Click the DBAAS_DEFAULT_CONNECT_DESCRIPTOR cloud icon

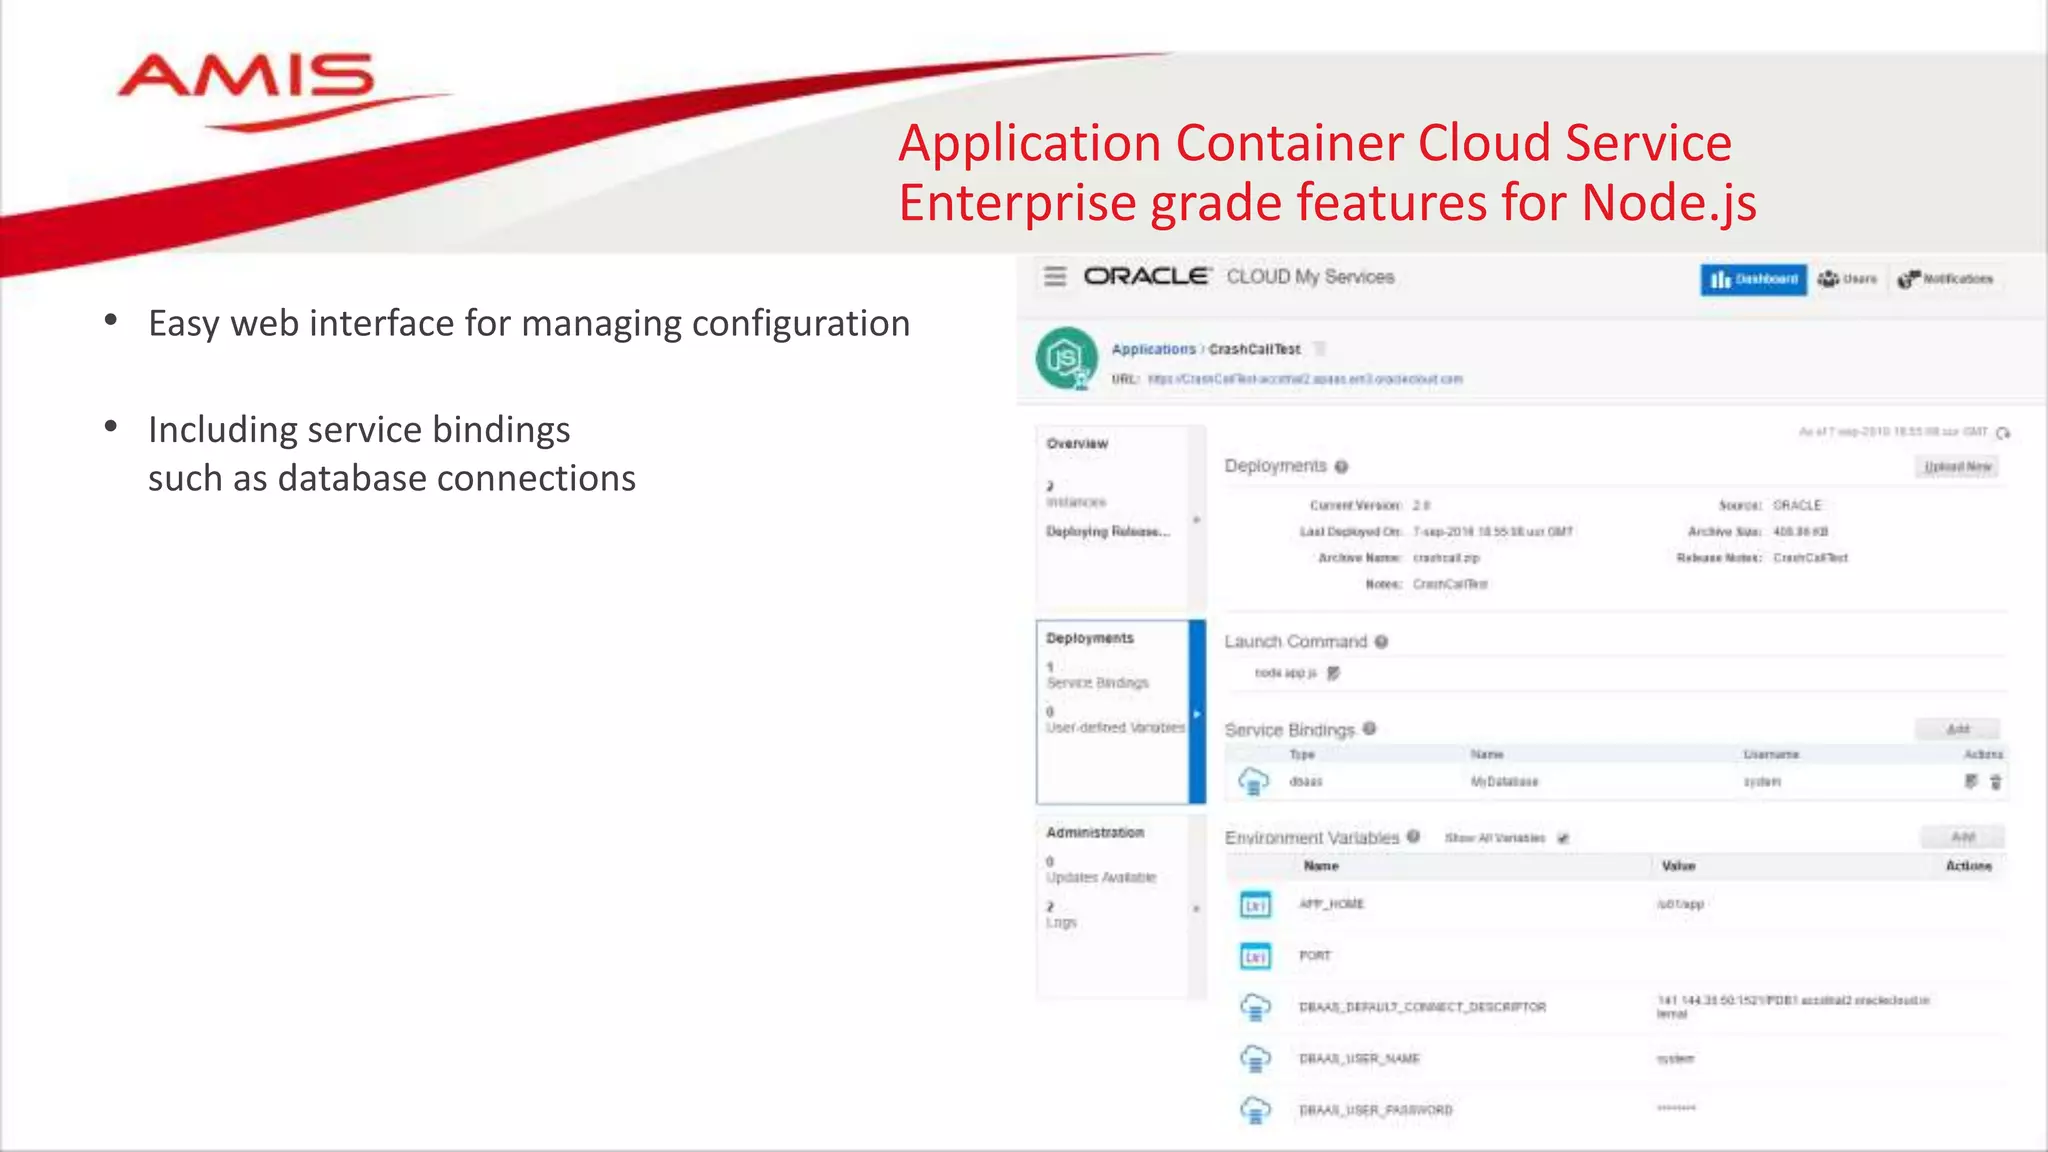coord(1255,1007)
